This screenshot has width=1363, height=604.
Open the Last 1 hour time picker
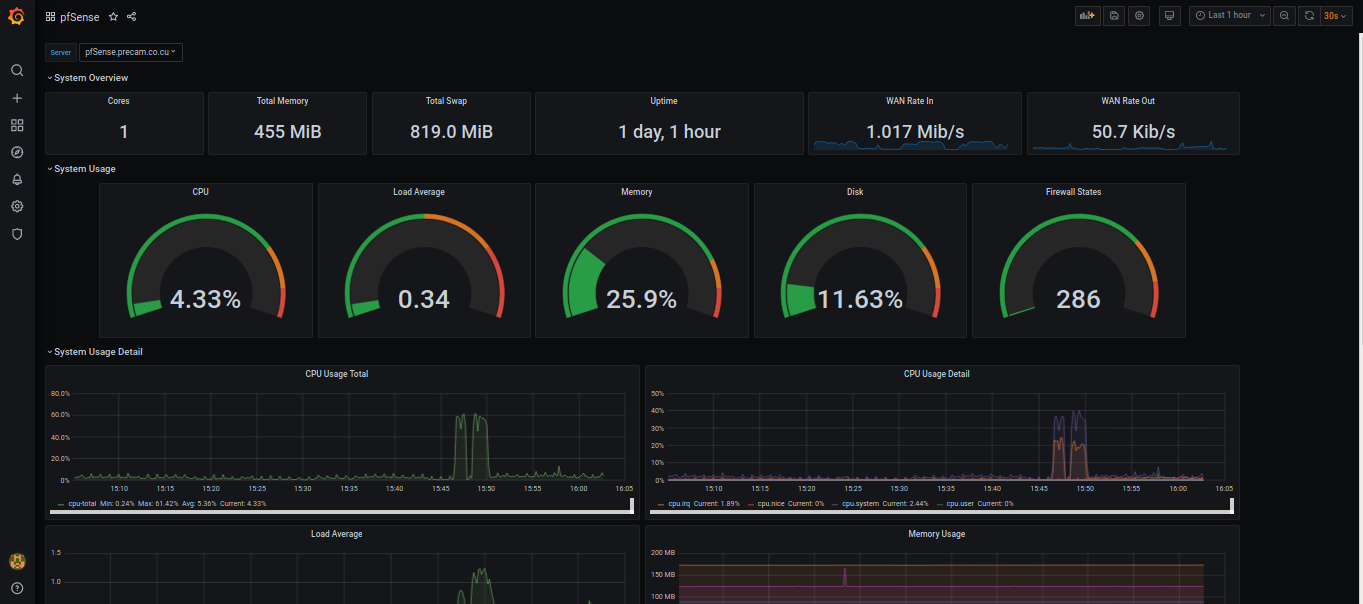coord(1230,16)
